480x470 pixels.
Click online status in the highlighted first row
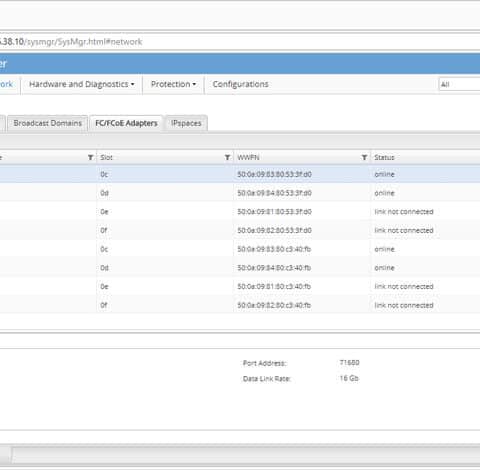[x=384, y=174]
